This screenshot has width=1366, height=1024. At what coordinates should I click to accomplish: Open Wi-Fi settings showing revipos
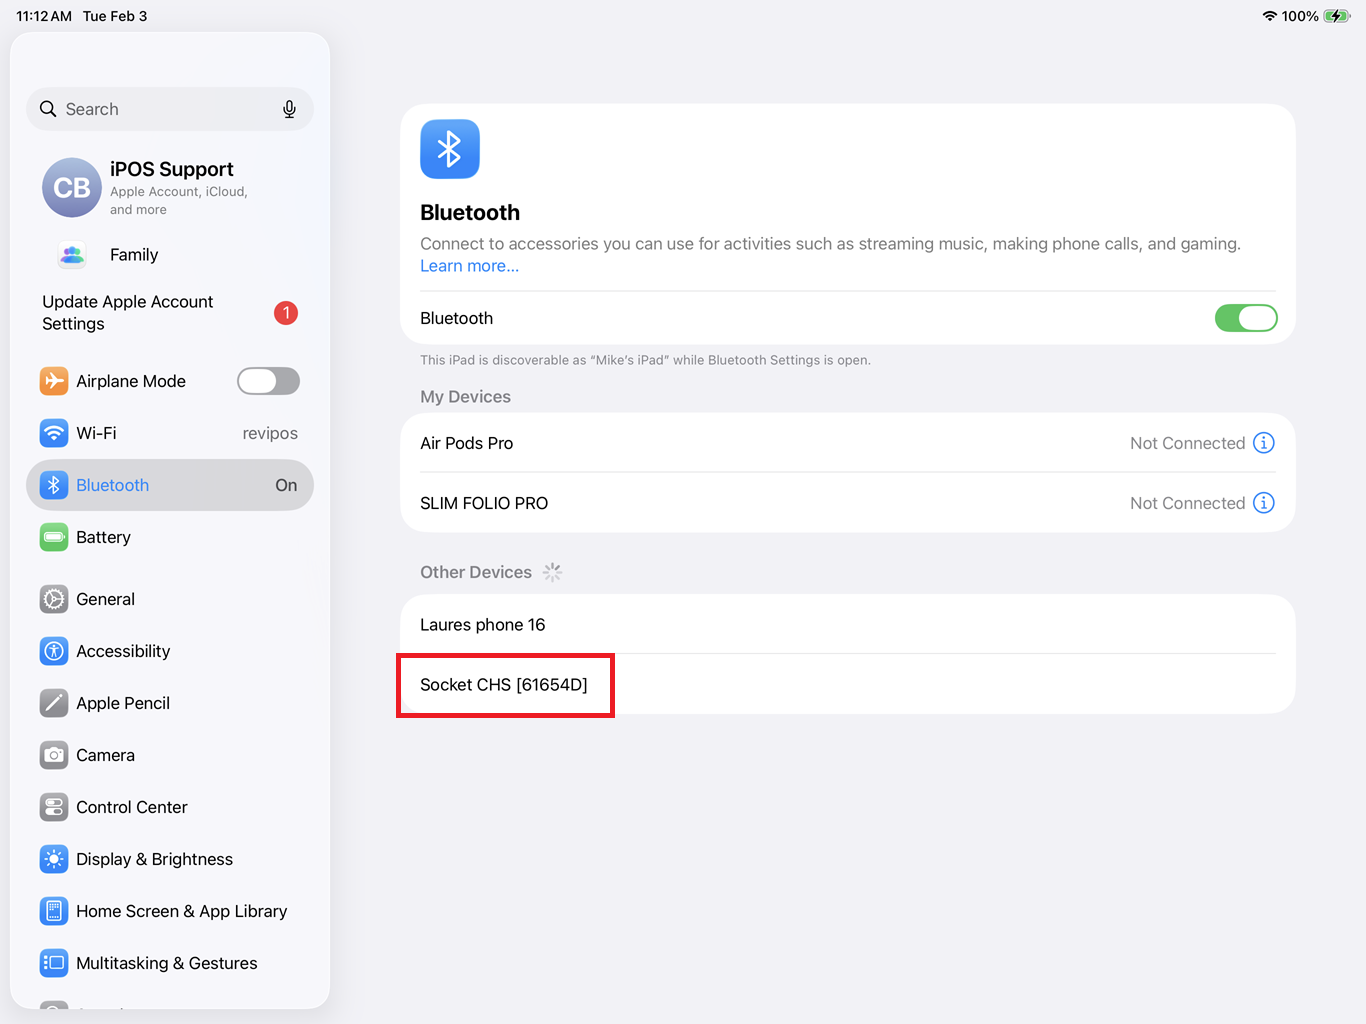(x=170, y=433)
